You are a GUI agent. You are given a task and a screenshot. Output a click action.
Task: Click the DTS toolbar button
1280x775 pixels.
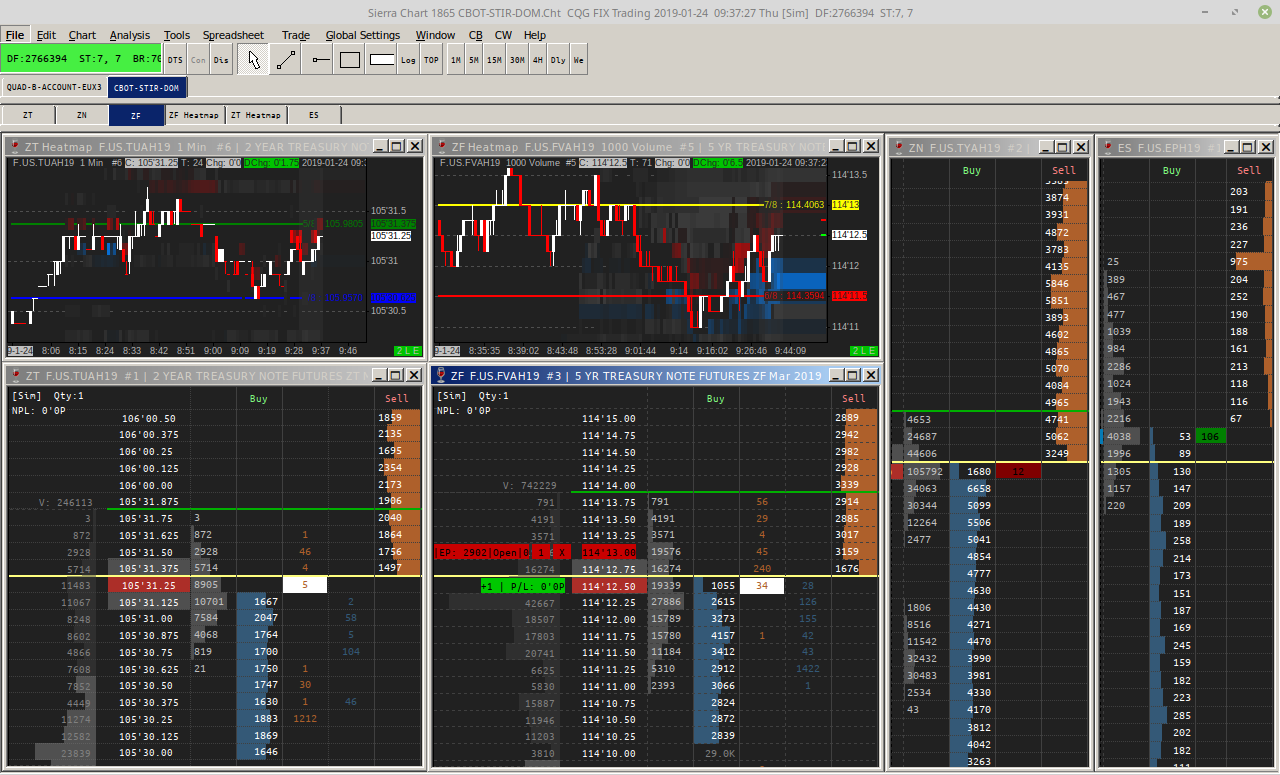pos(175,60)
